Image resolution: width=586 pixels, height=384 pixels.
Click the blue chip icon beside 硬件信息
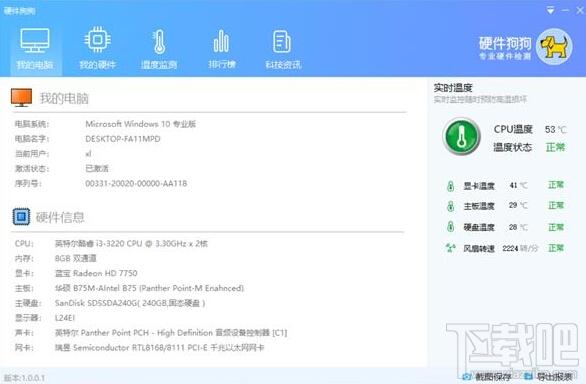21,216
